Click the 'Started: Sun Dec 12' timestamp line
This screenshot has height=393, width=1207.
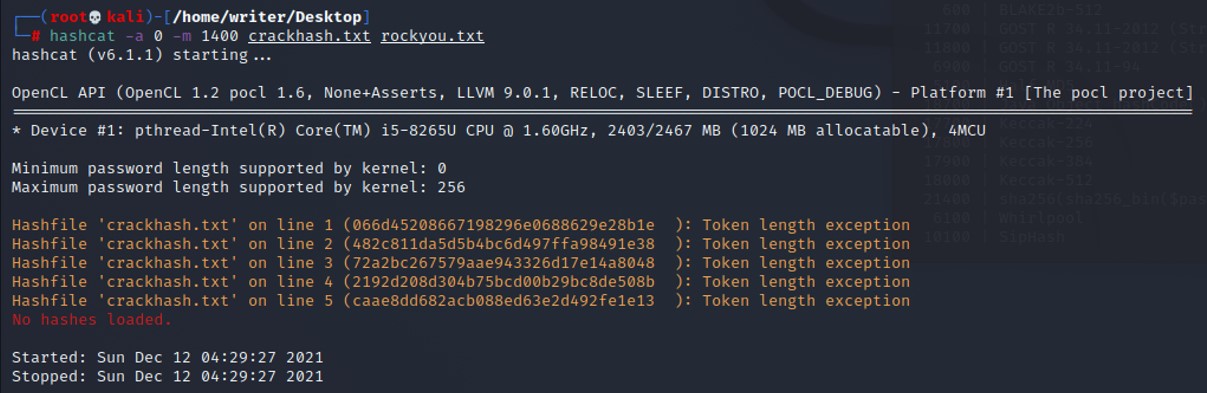pos(168,357)
